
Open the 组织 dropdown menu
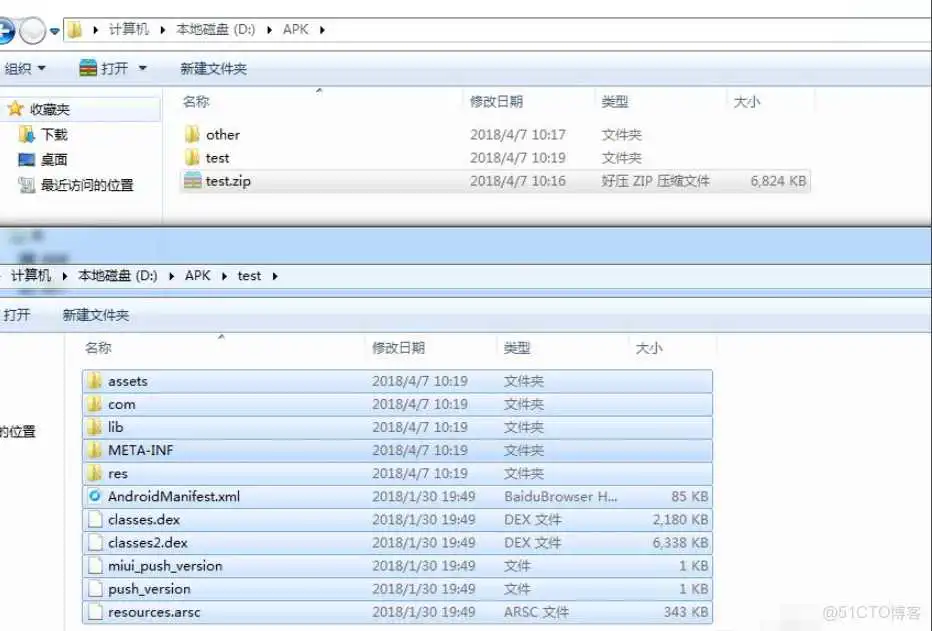coord(25,66)
